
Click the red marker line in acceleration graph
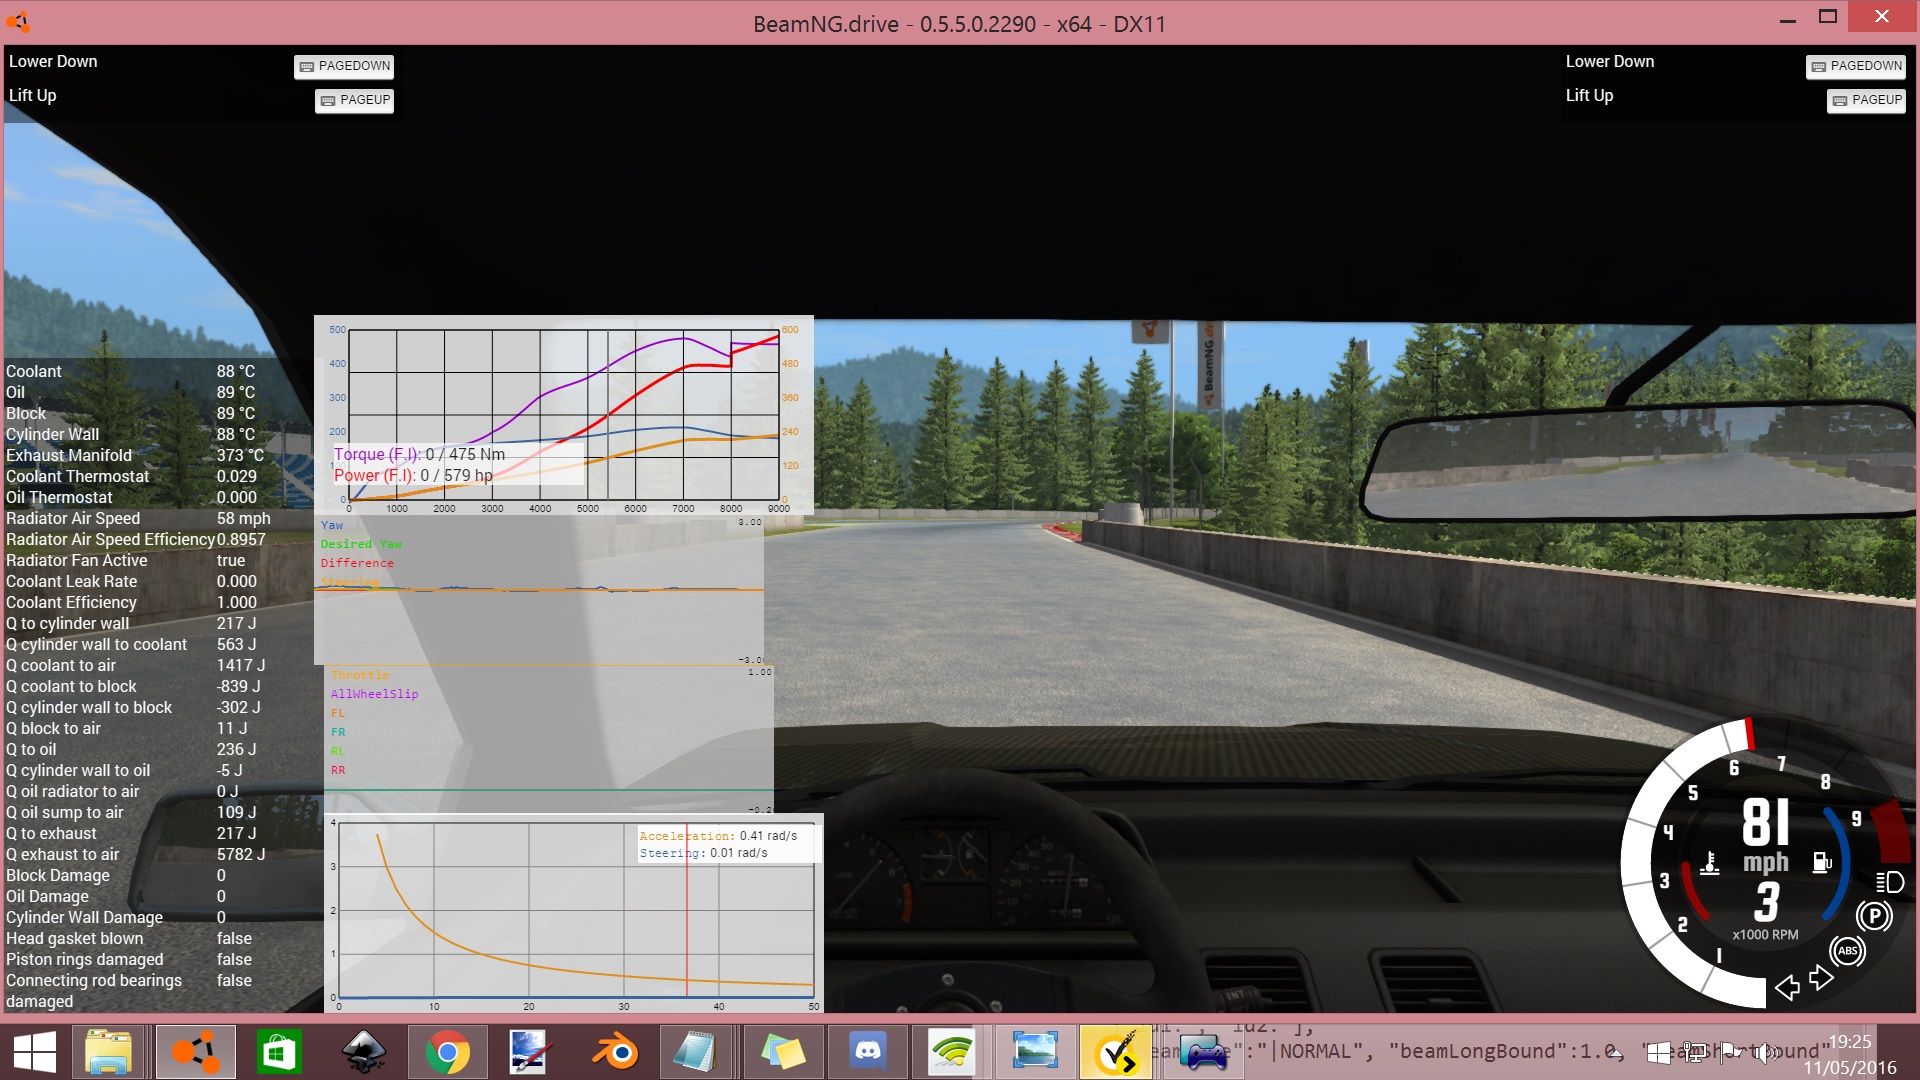pos(687,910)
